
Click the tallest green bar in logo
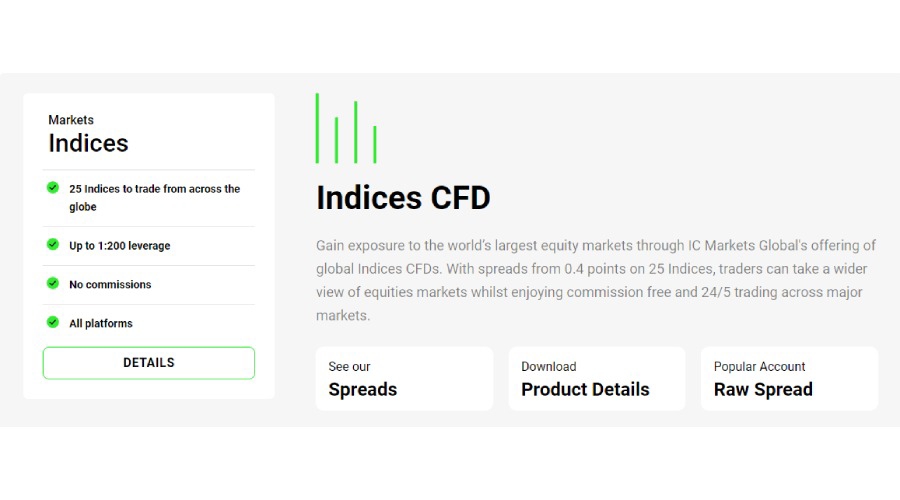[x=317, y=128]
